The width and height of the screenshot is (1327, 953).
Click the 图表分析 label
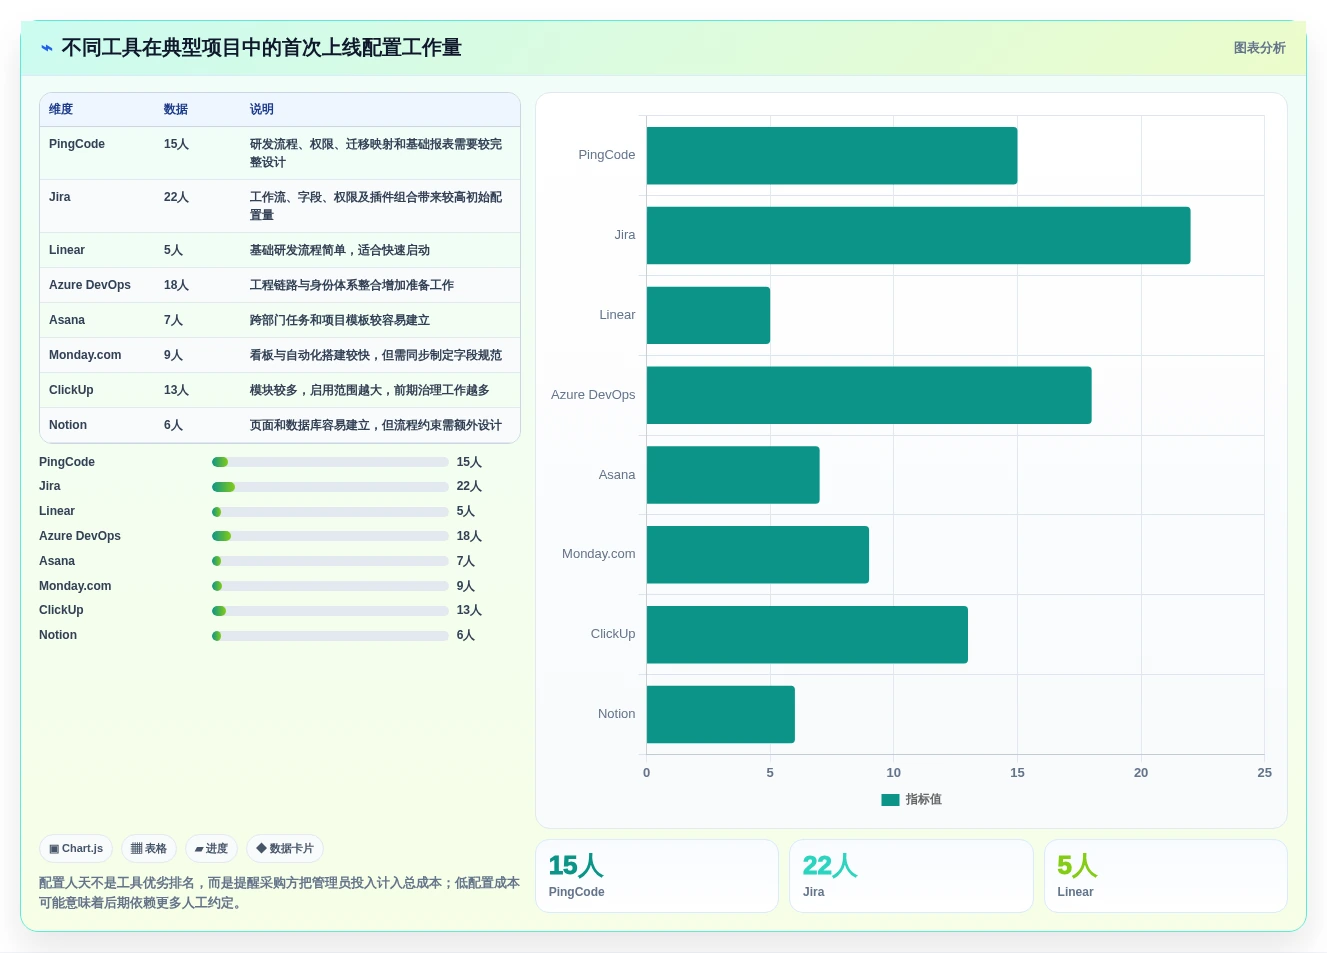tap(1259, 48)
